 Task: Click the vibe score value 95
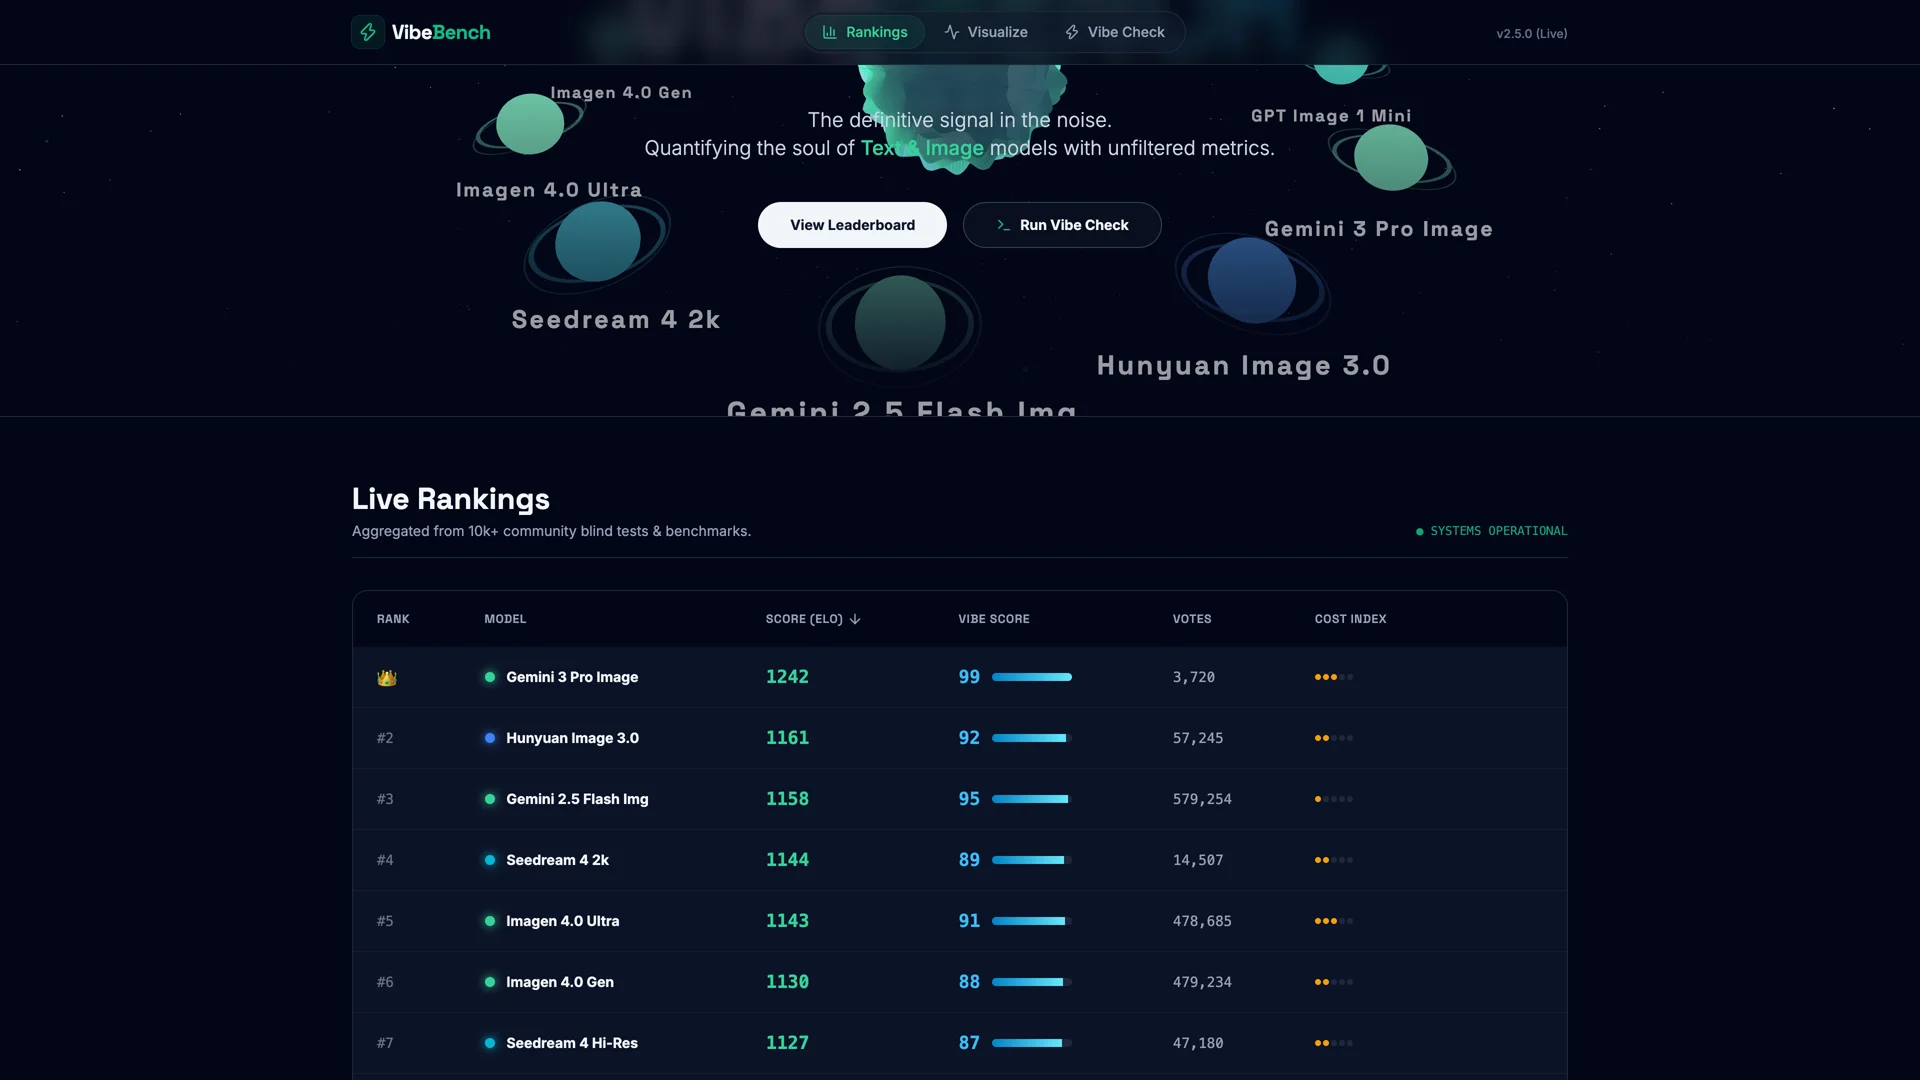tap(969, 799)
